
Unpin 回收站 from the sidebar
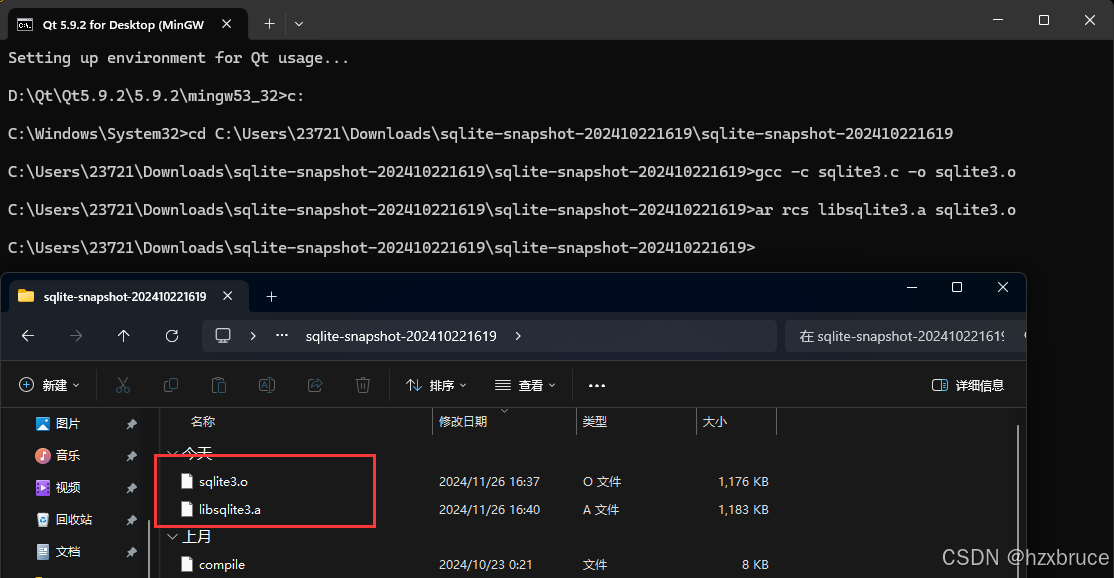click(133, 520)
